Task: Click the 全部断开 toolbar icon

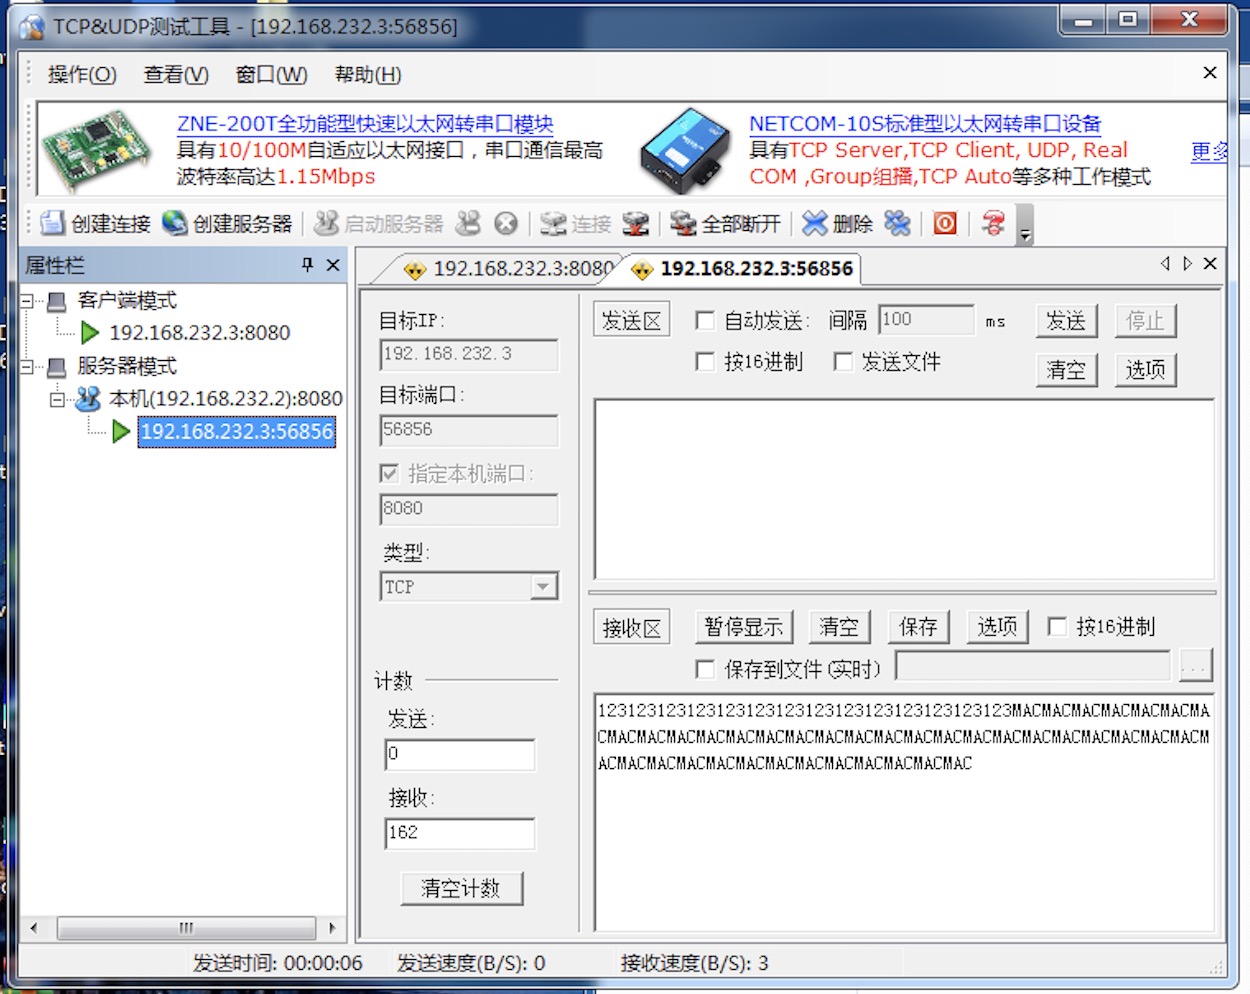Action: pyautogui.click(x=683, y=223)
